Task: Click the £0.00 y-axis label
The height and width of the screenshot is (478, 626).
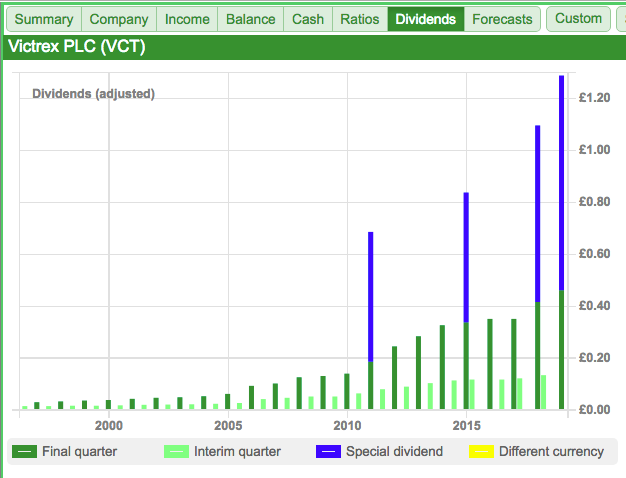Action: [x=594, y=409]
